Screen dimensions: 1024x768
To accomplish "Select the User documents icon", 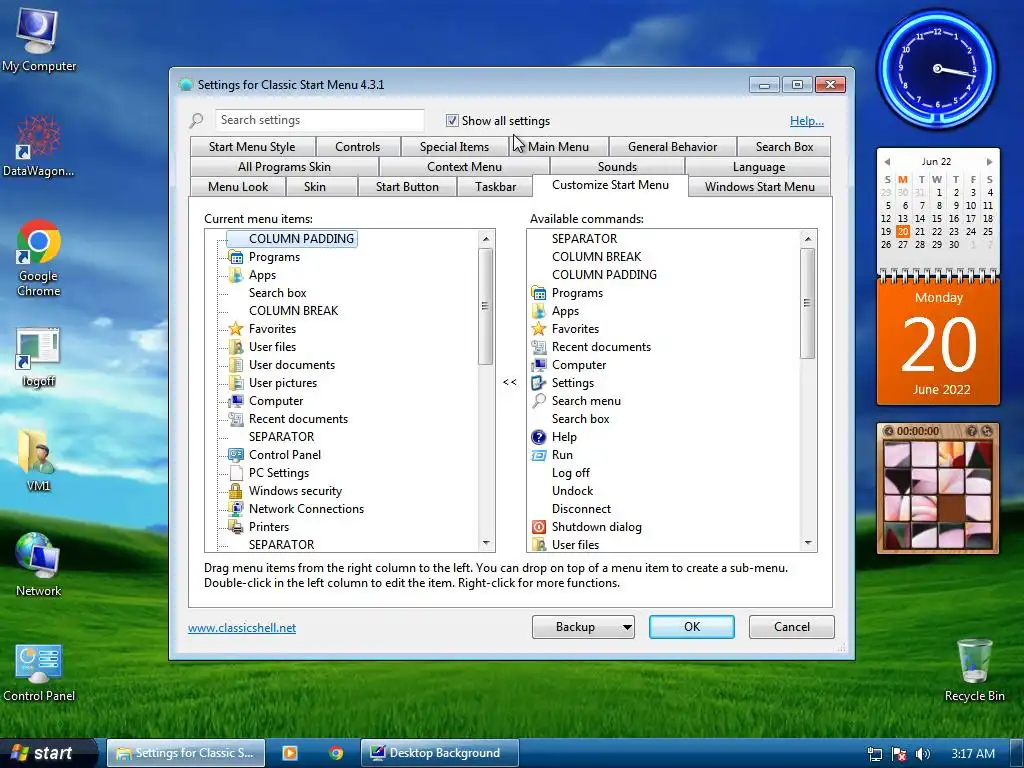I will point(236,365).
